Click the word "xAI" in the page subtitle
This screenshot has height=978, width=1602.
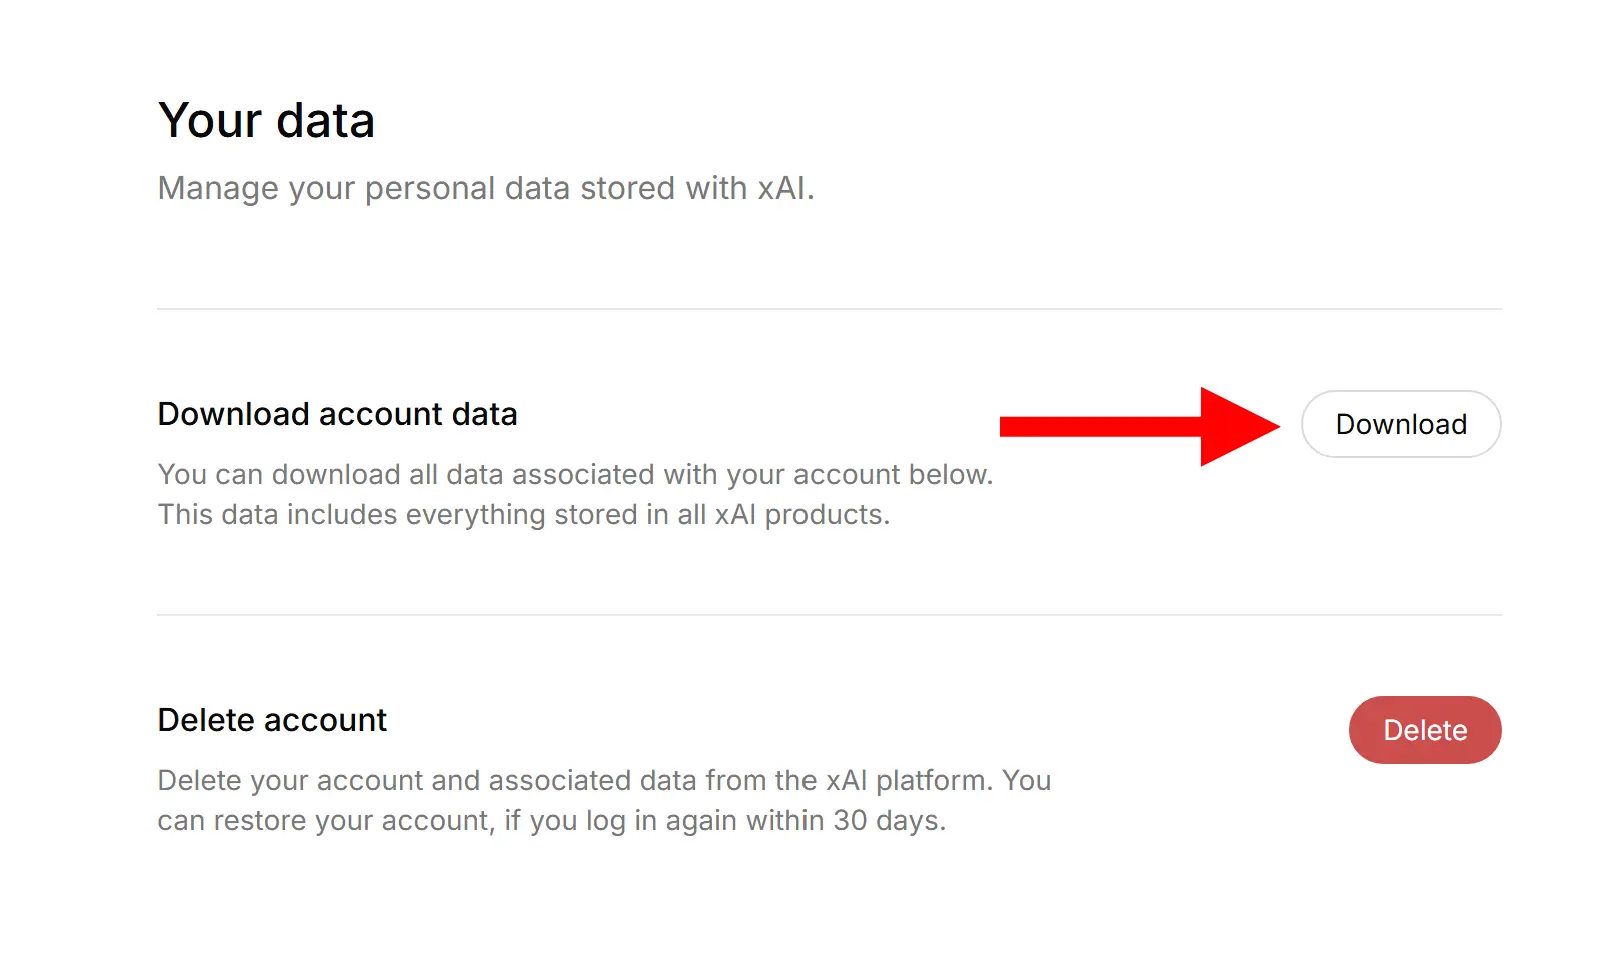pyautogui.click(x=781, y=188)
